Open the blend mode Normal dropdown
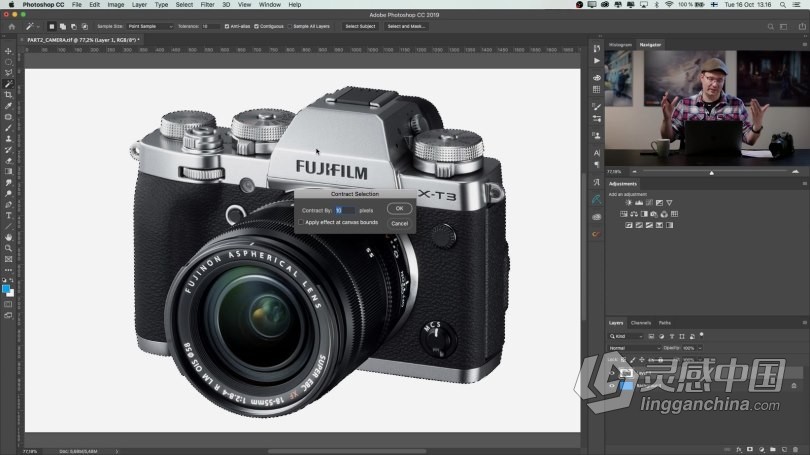 click(x=634, y=348)
